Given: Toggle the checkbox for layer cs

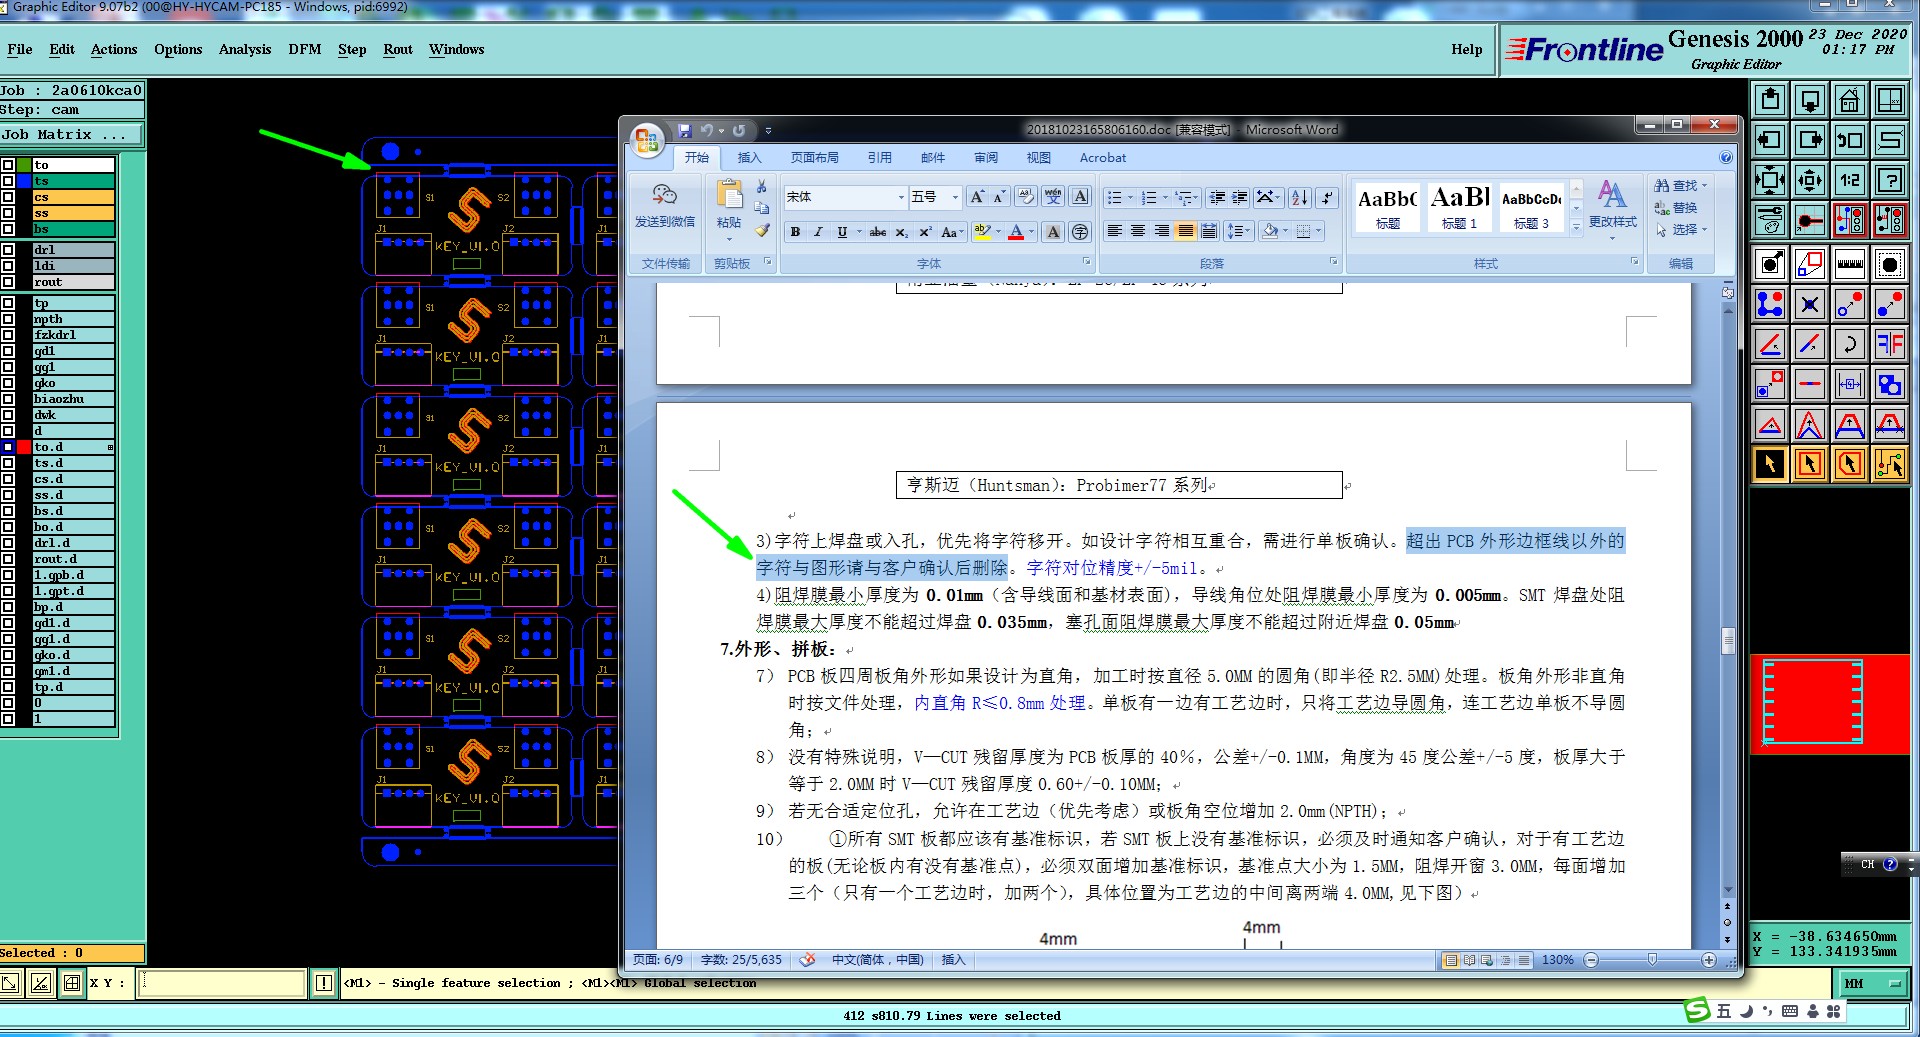Looking at the screenshot, I should click(8, 197).
